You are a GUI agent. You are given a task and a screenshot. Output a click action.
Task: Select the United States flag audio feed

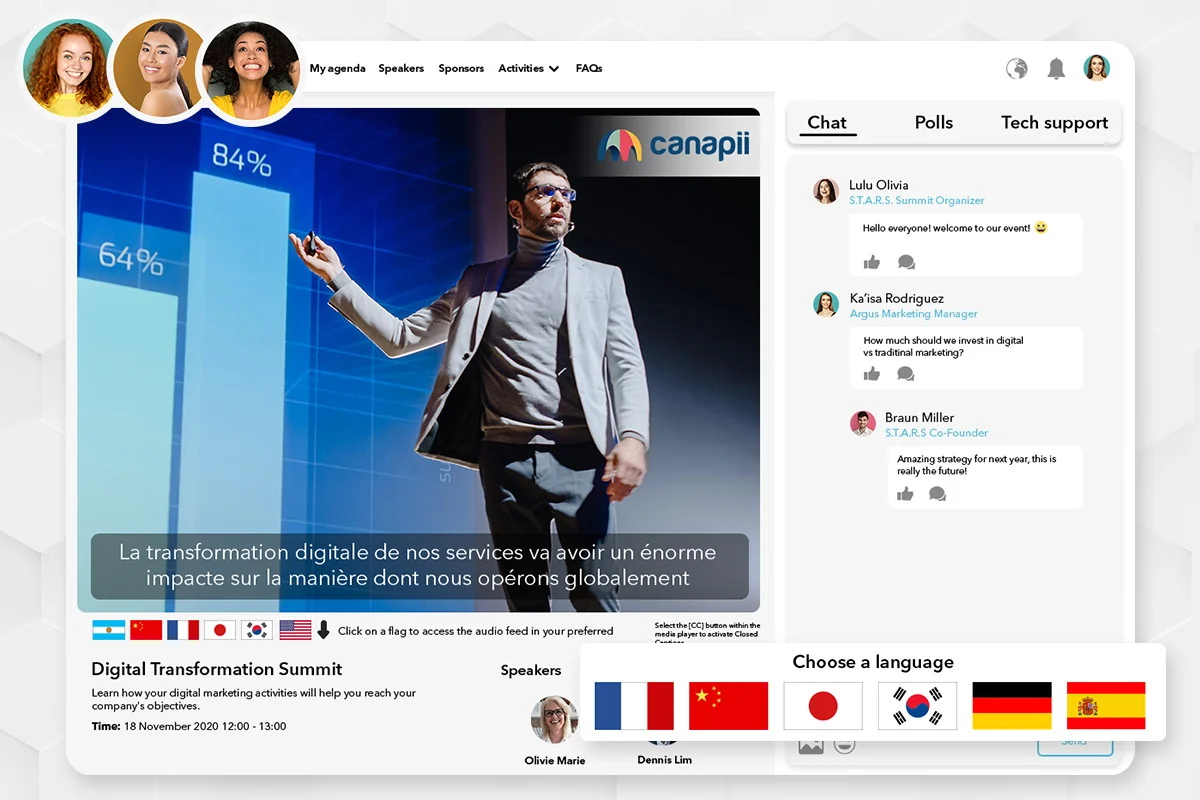tap(295, 630)
